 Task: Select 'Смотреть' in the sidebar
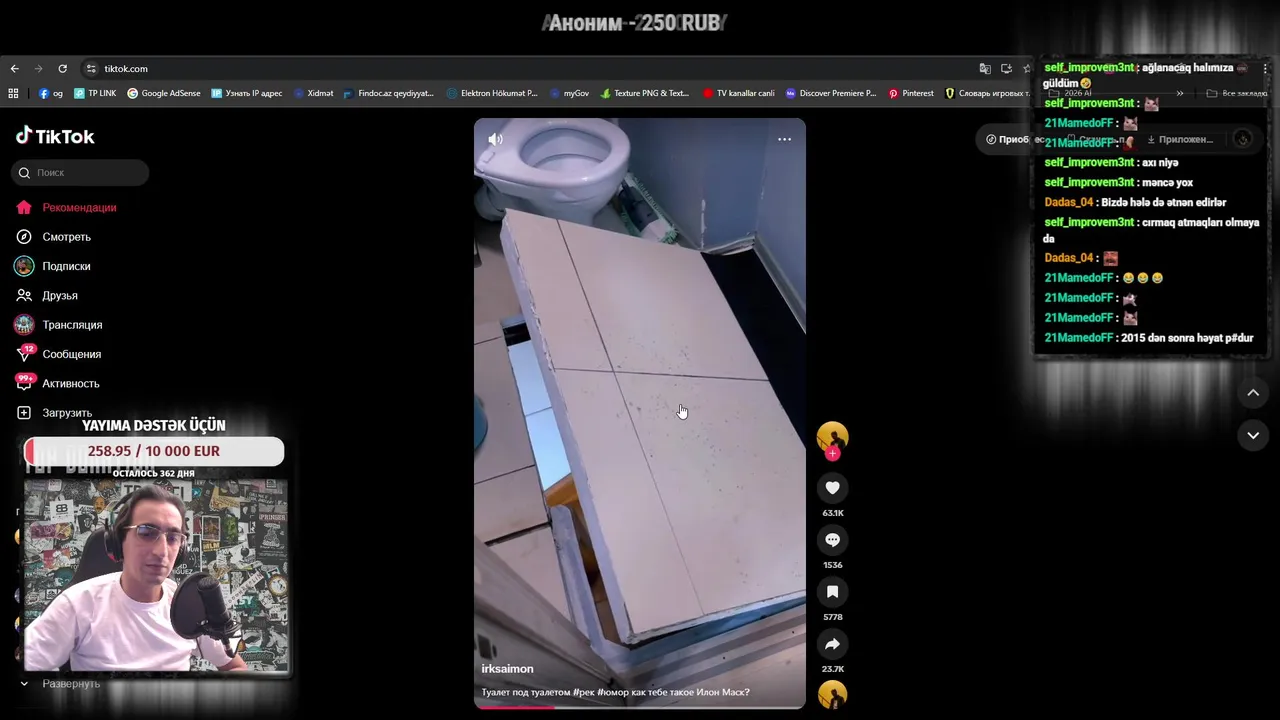[x=53, y=237]
